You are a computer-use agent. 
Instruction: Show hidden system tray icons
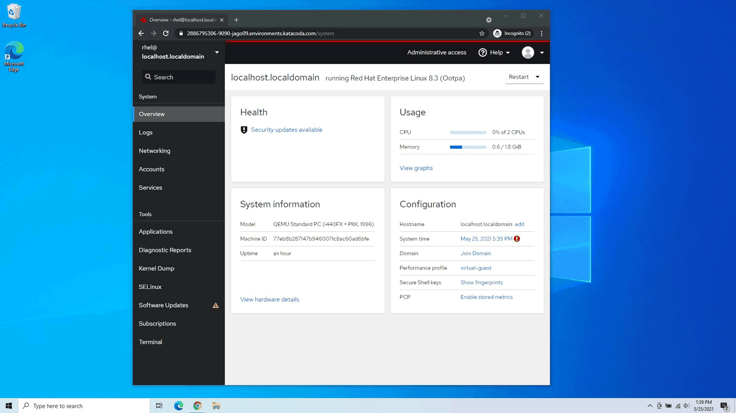[650, 406]
